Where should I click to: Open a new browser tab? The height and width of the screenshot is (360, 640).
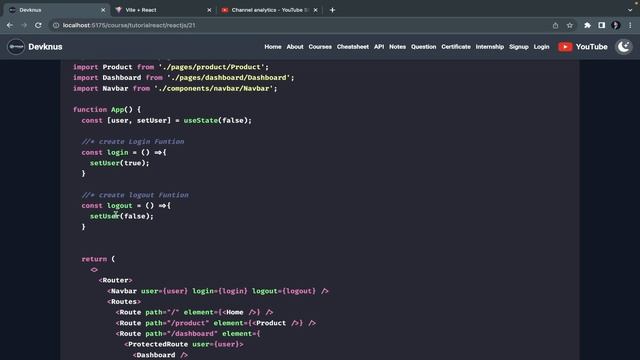332,10
